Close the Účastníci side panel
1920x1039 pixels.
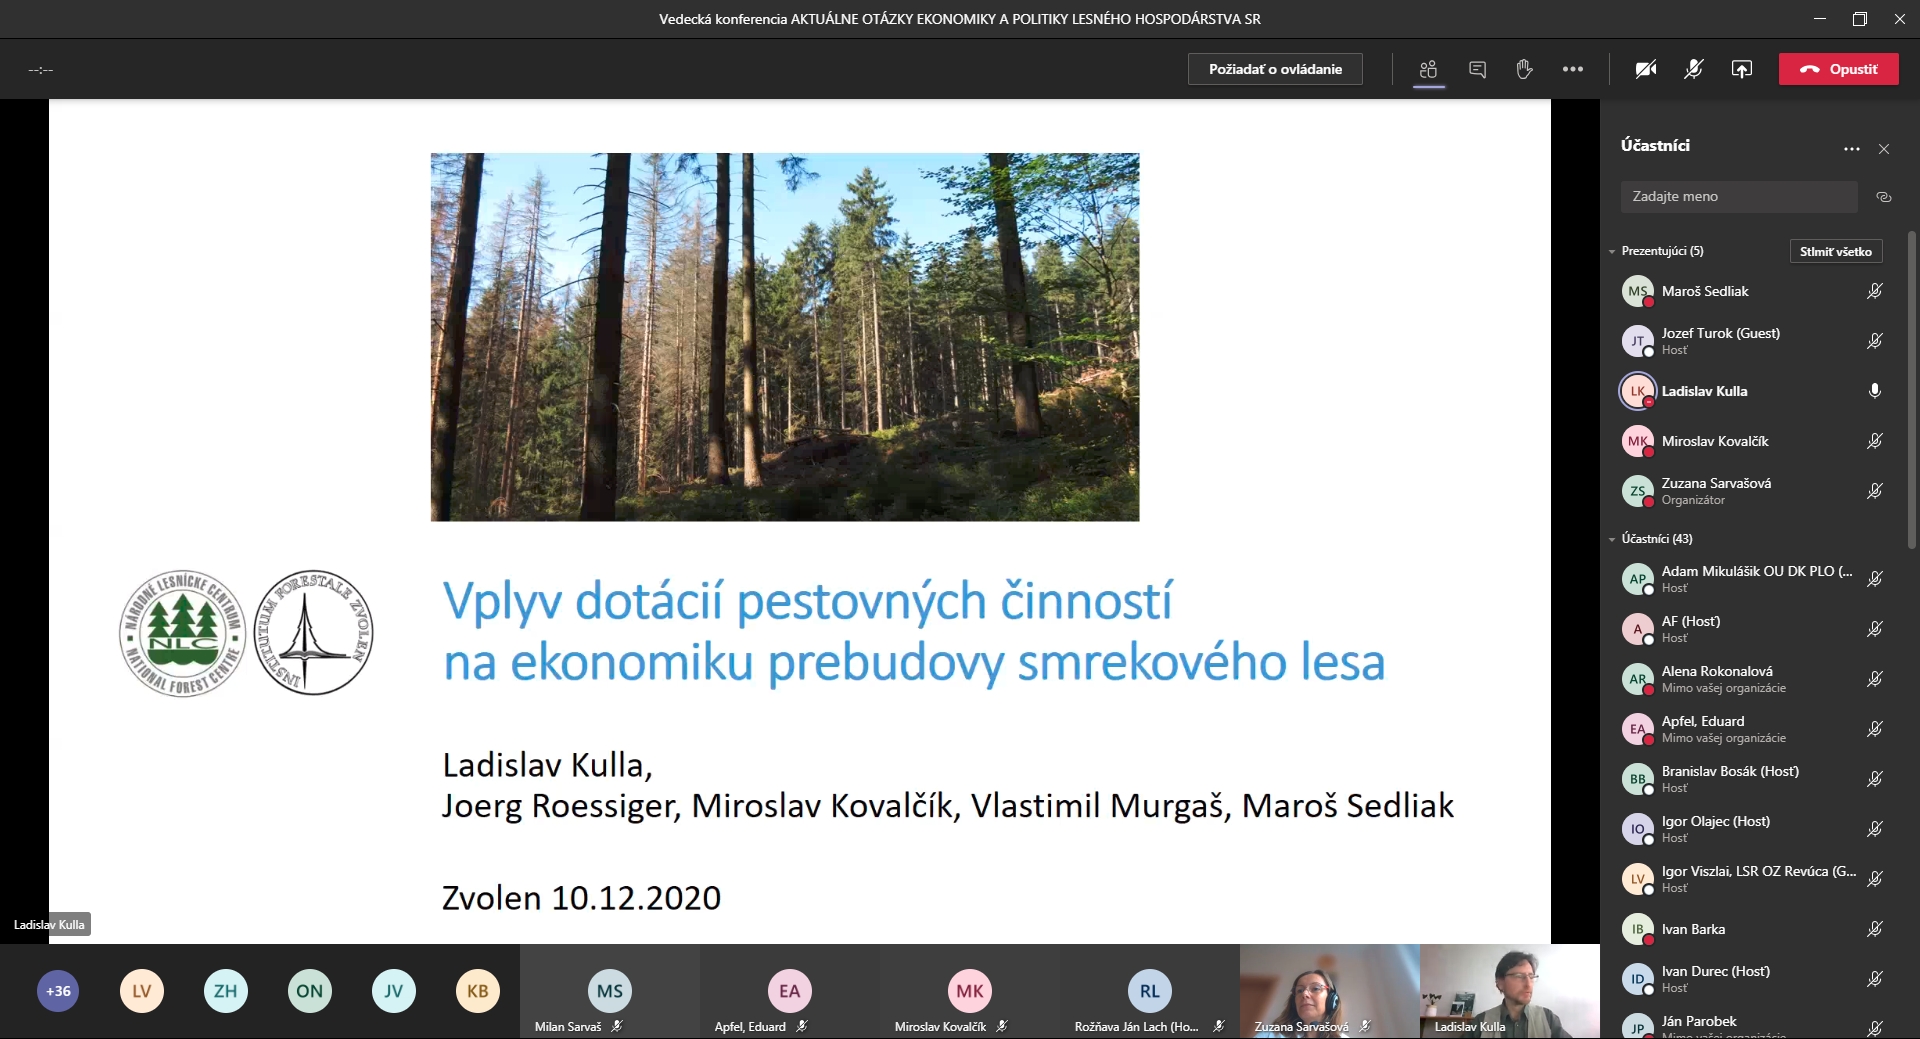pyautogui.click(x=1884, y=149)
